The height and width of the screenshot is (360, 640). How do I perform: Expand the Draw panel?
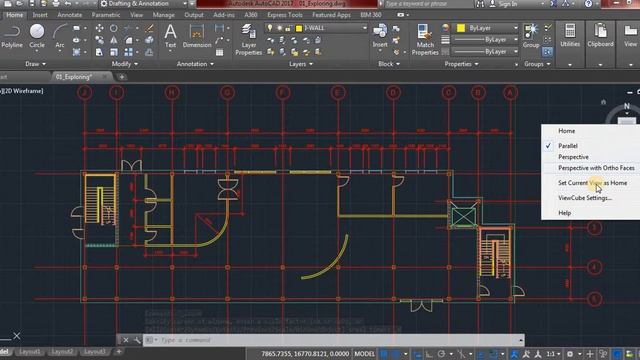(x=35, y=64)
